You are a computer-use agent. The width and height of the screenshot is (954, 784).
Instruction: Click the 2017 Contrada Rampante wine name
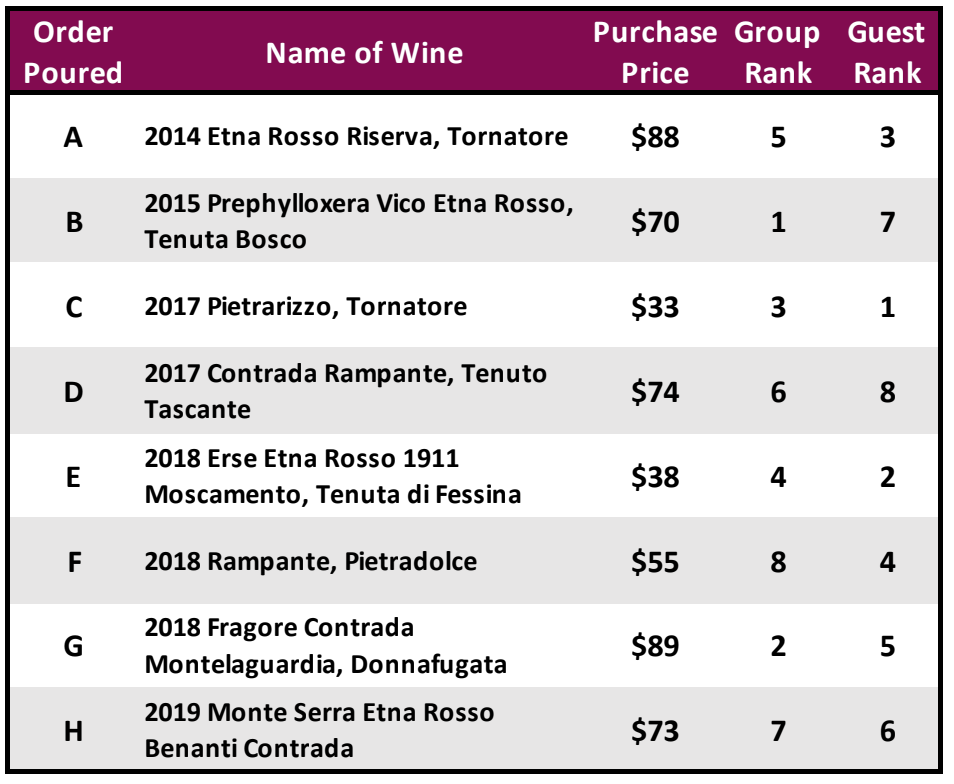pyautogui.click(x=346, y=391)
